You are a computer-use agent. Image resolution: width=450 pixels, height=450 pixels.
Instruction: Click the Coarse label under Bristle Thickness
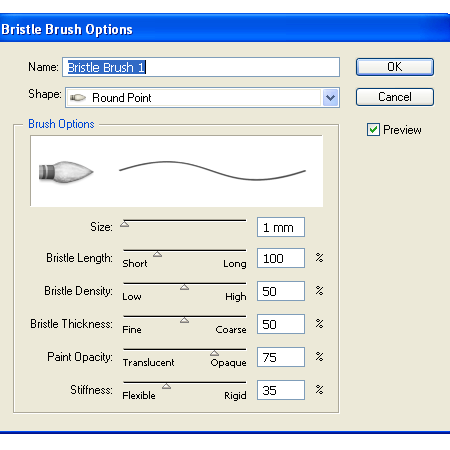tap(231, 330)
